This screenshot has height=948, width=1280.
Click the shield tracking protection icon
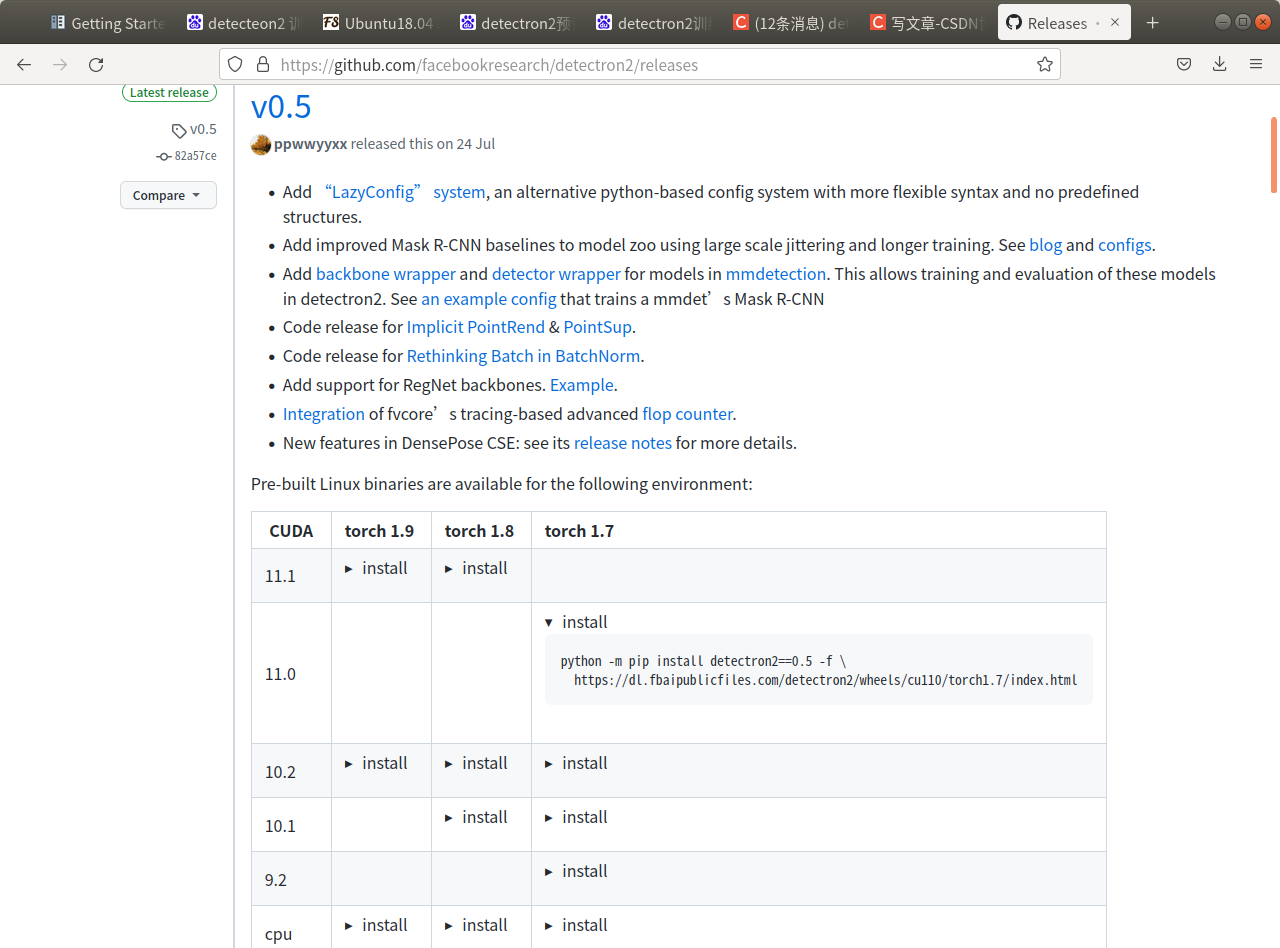235,64
